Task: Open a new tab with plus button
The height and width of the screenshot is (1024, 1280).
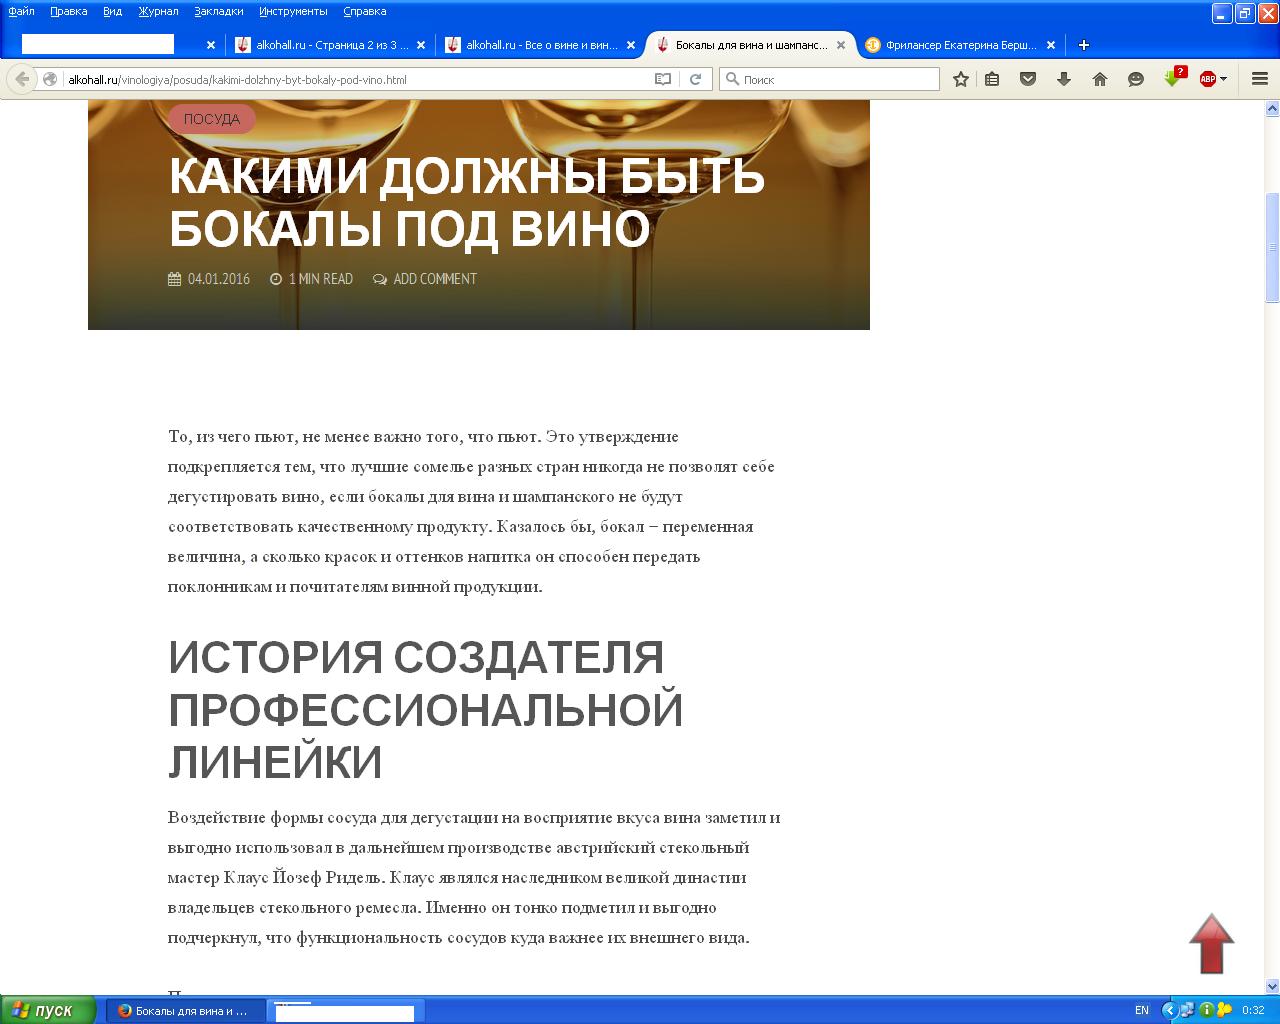Action: (1083, 45)
